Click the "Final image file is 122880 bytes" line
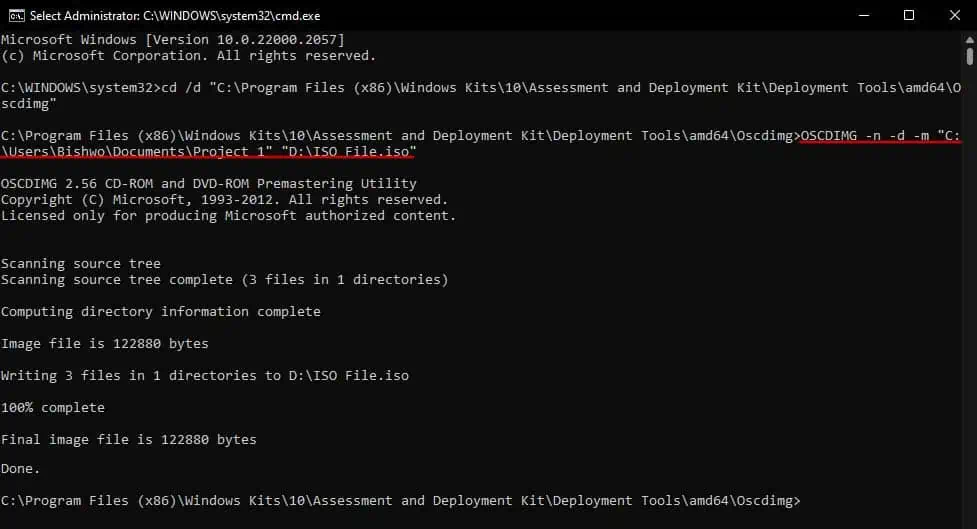 pyautogui.click(x=128, y=439)
